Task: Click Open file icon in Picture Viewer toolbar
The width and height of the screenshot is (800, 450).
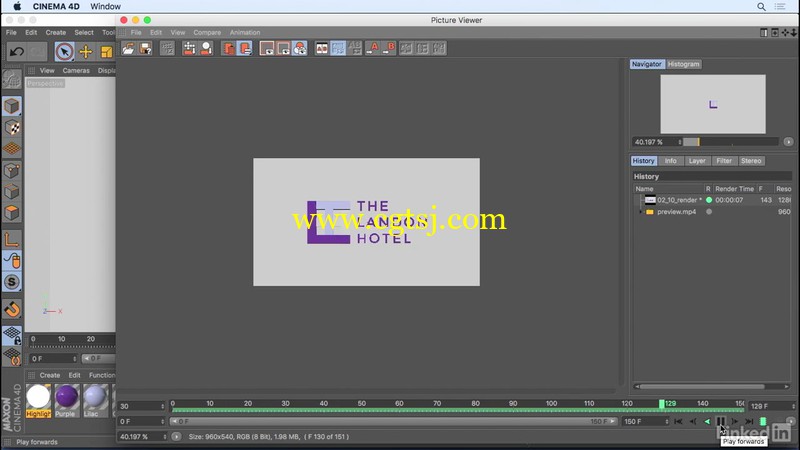Action: tap(128, 48)
